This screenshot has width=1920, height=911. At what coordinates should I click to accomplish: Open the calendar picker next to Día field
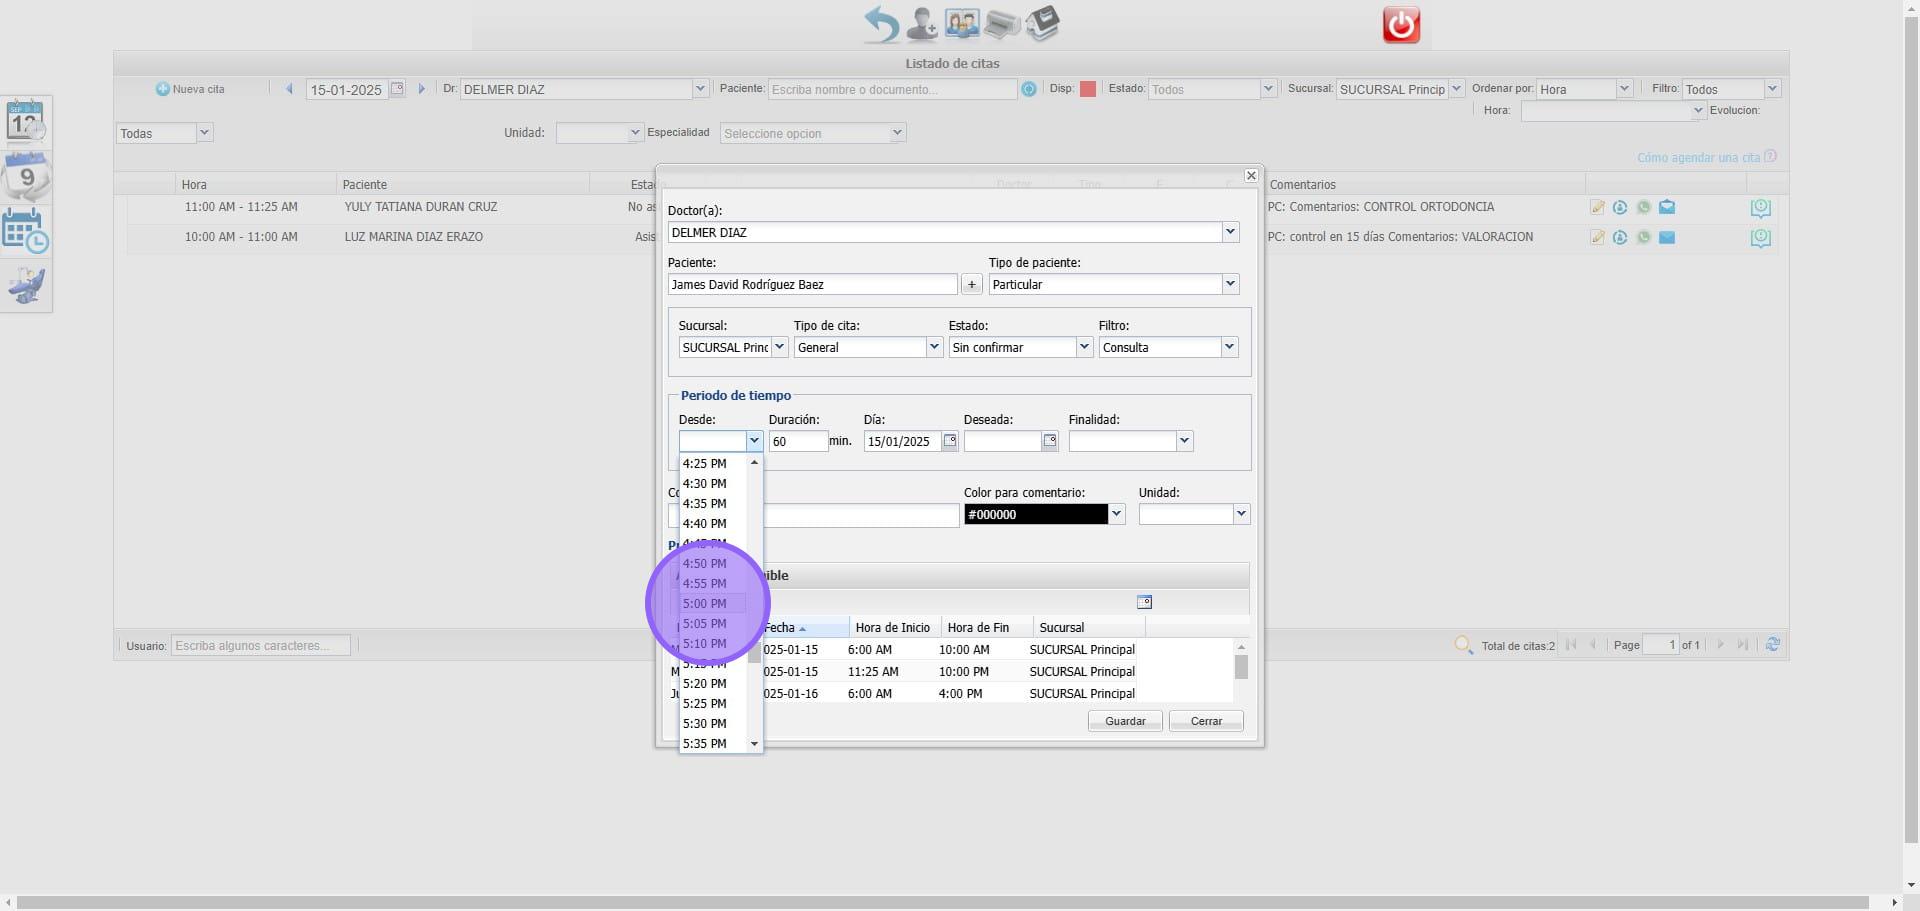pyautogui.click(x=950, y=441)
